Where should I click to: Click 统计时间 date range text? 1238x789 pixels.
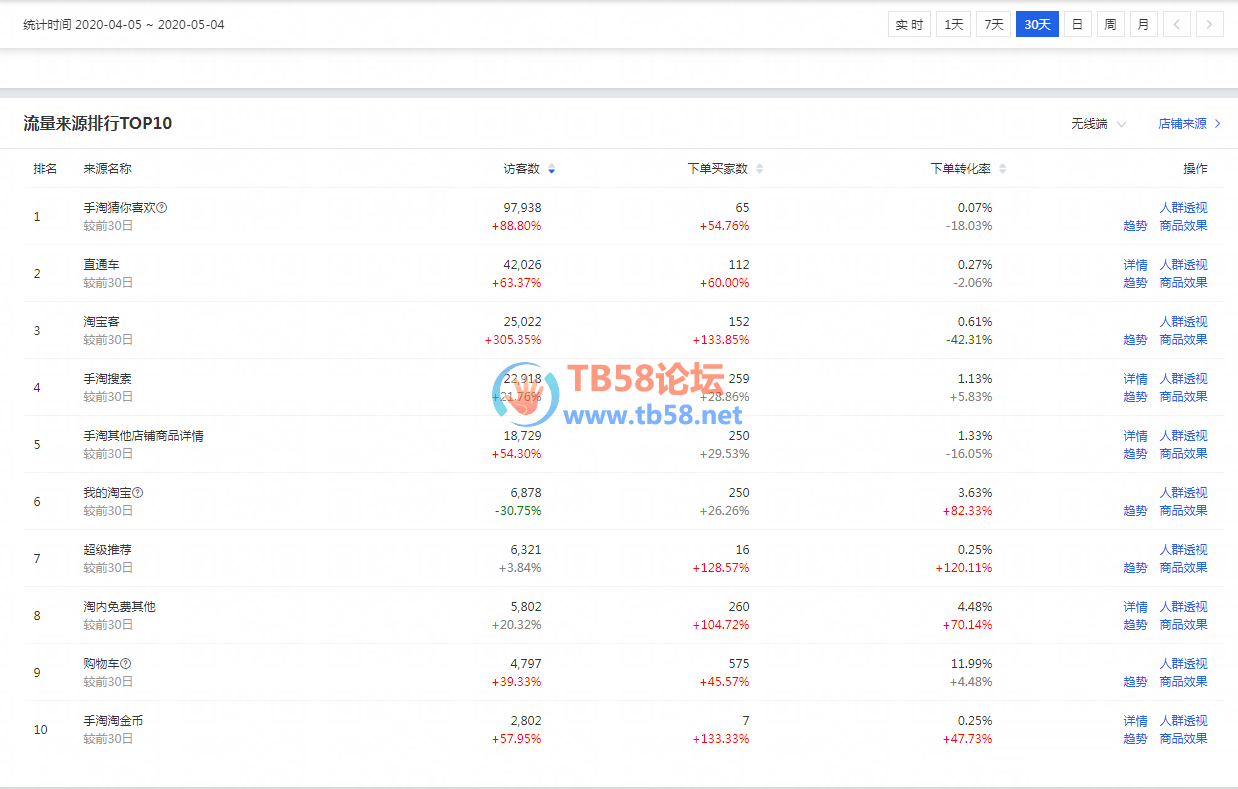pos(124,25)
